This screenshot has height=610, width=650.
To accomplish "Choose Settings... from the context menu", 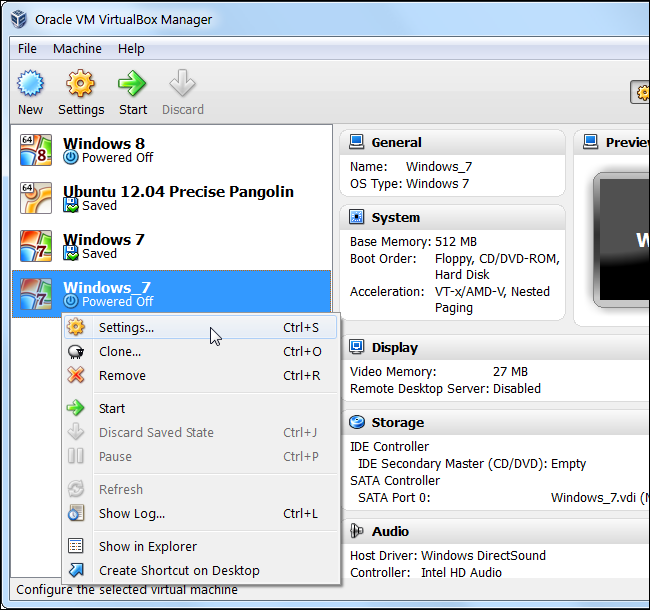I will [126, 328].
